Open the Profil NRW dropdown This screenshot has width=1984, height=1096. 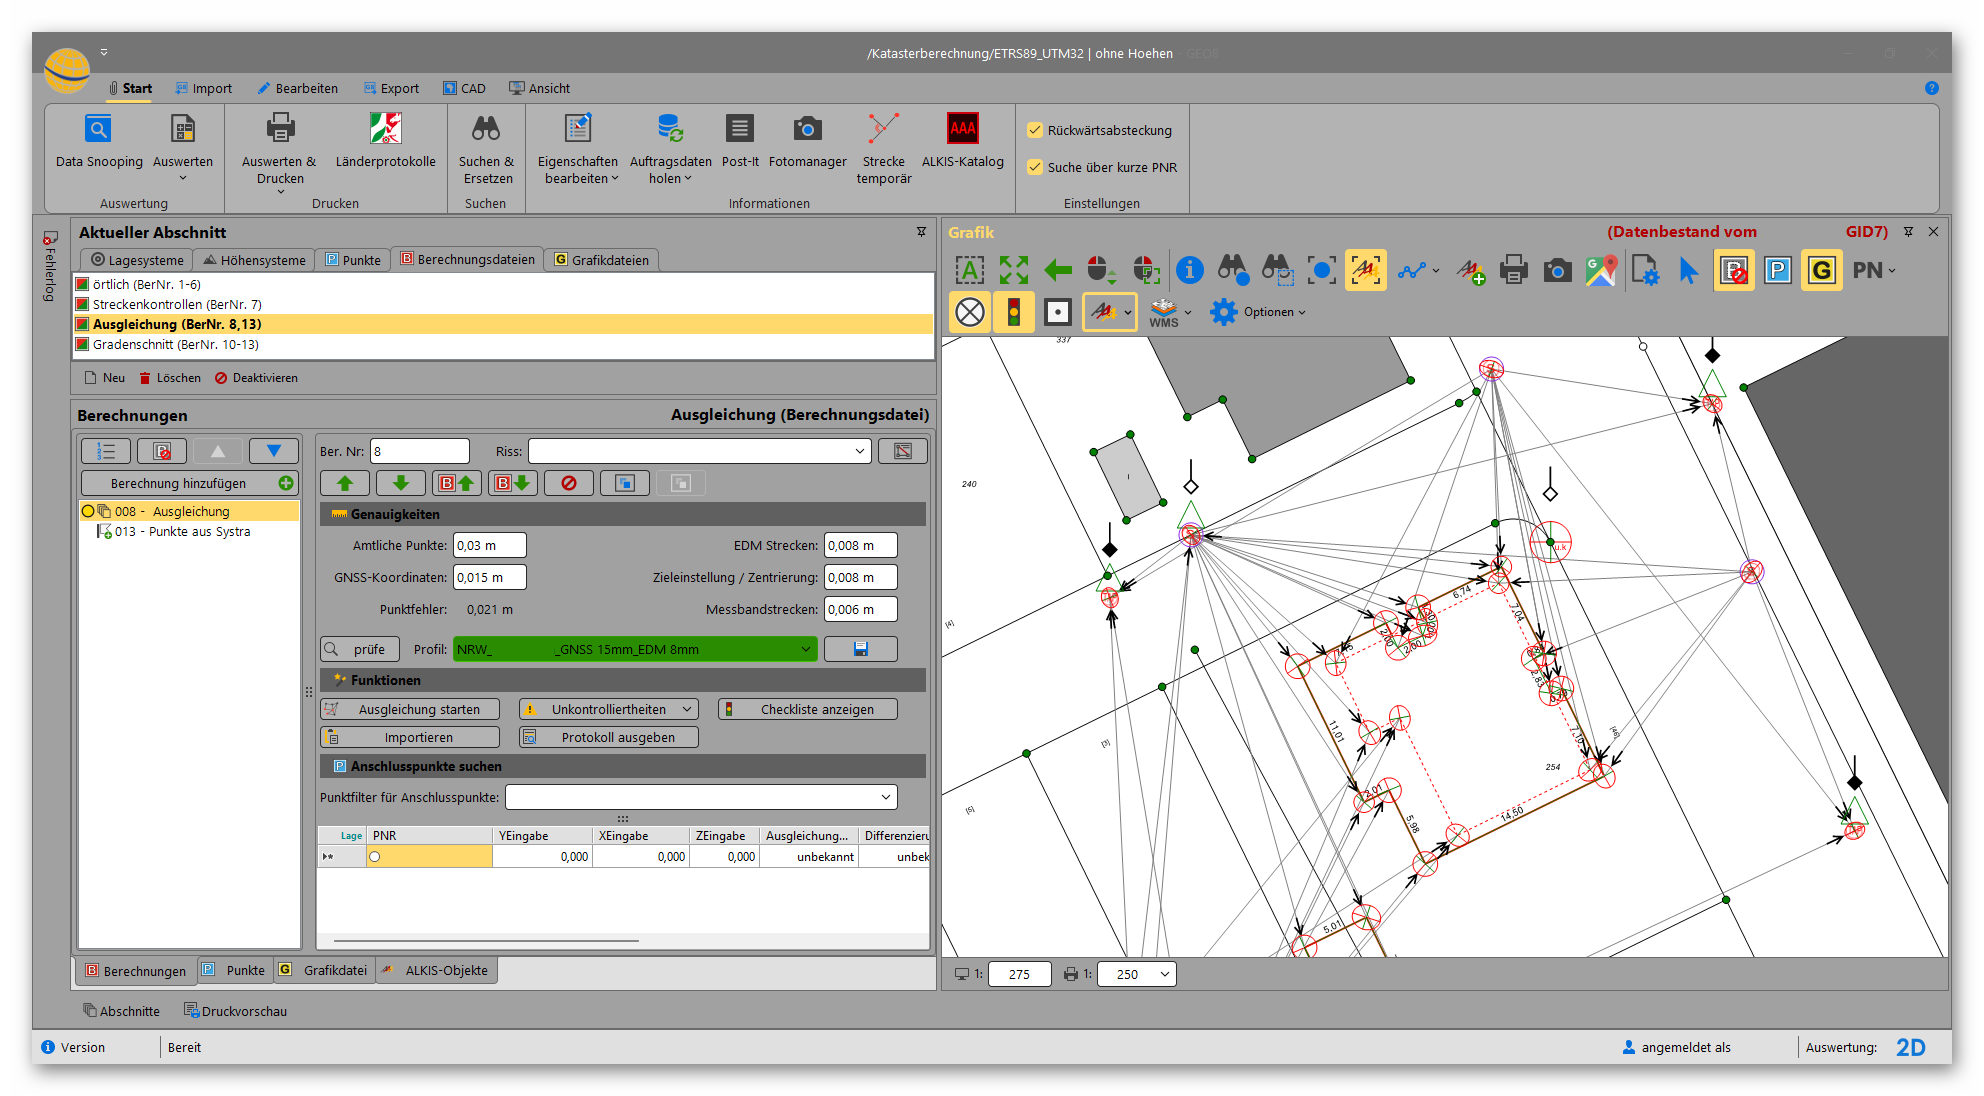pyautogui.click(x=805, y=649)
